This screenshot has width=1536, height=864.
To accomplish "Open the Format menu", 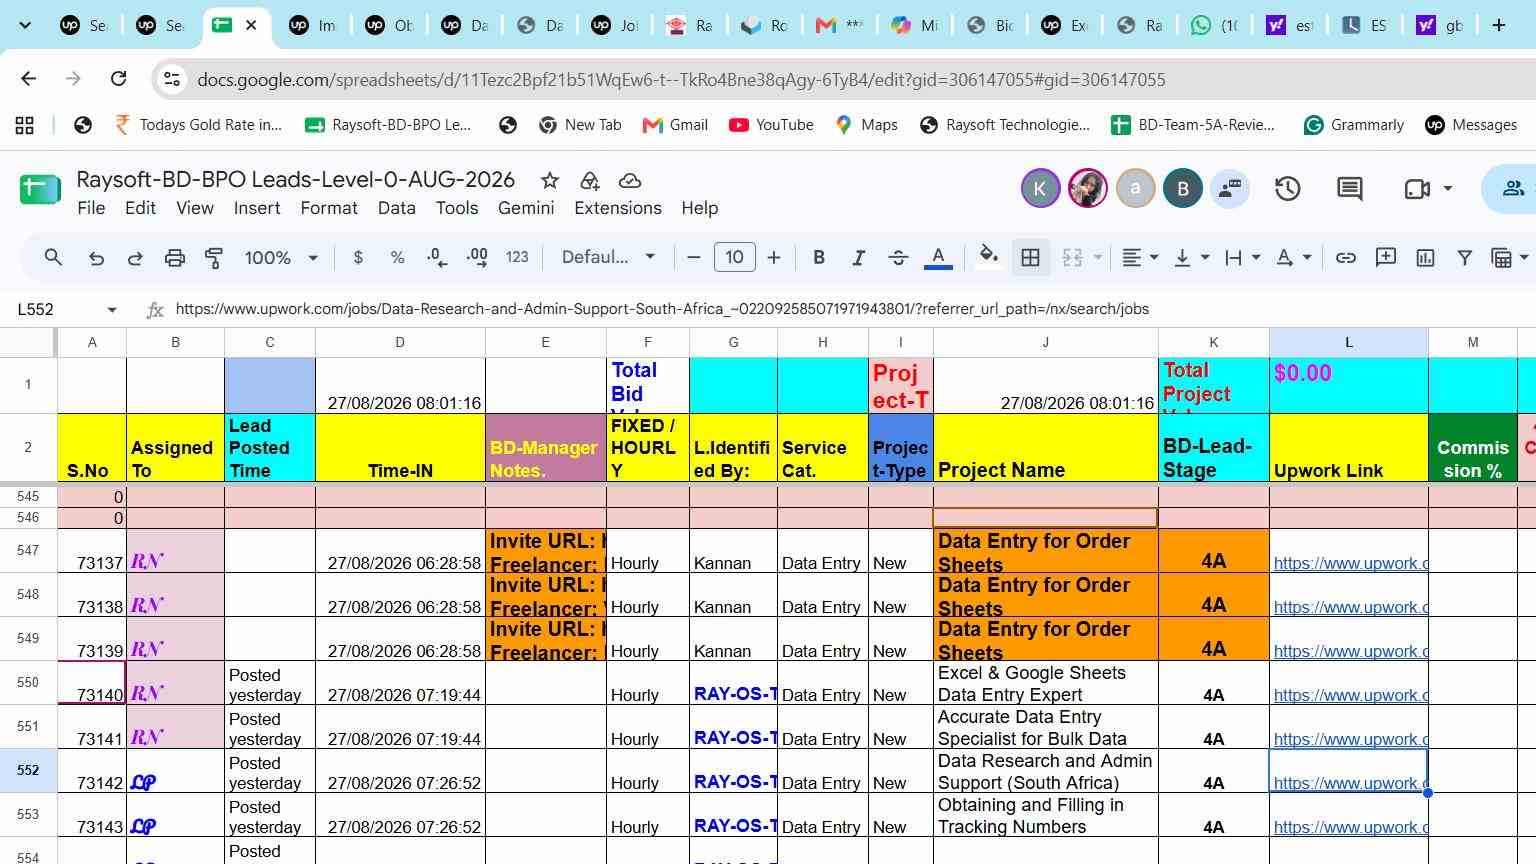I will (x=328, y=208).
